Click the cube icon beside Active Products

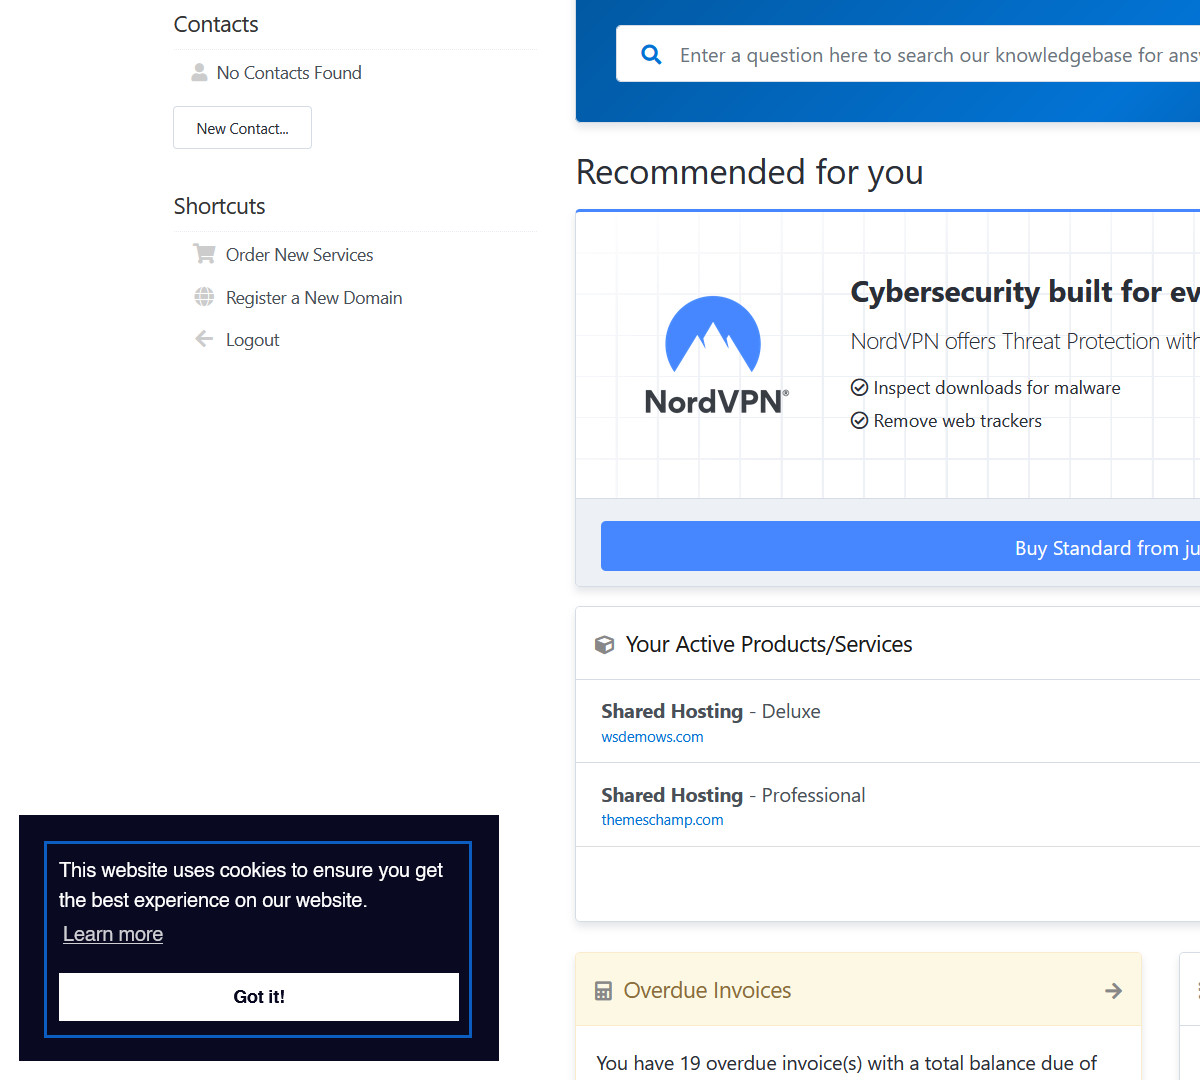[x=604, y=645]
